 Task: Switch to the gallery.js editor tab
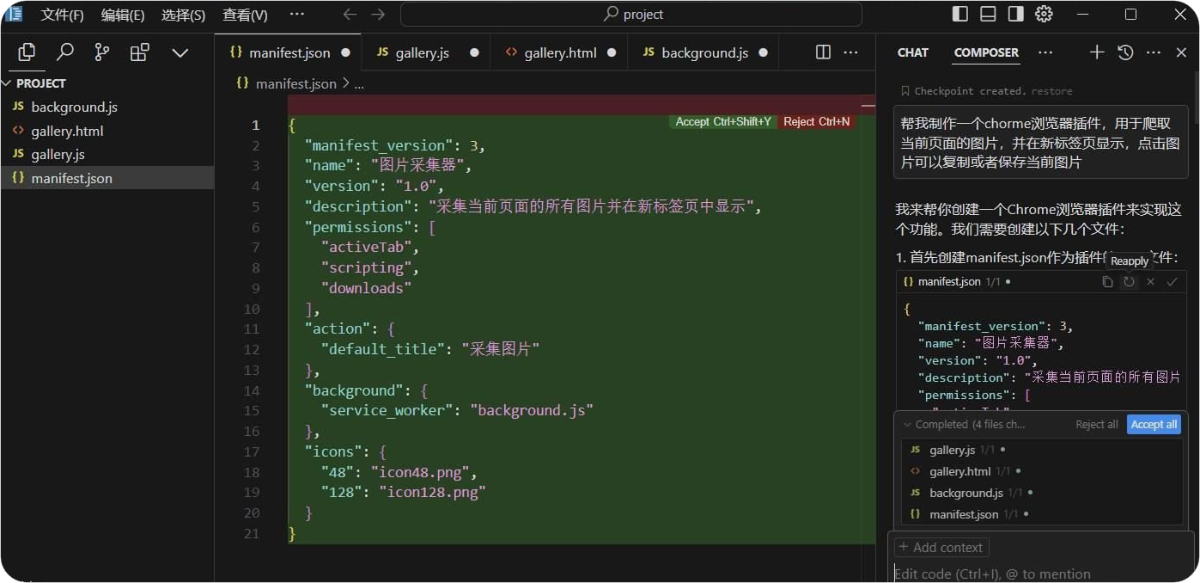pos(423,53)
